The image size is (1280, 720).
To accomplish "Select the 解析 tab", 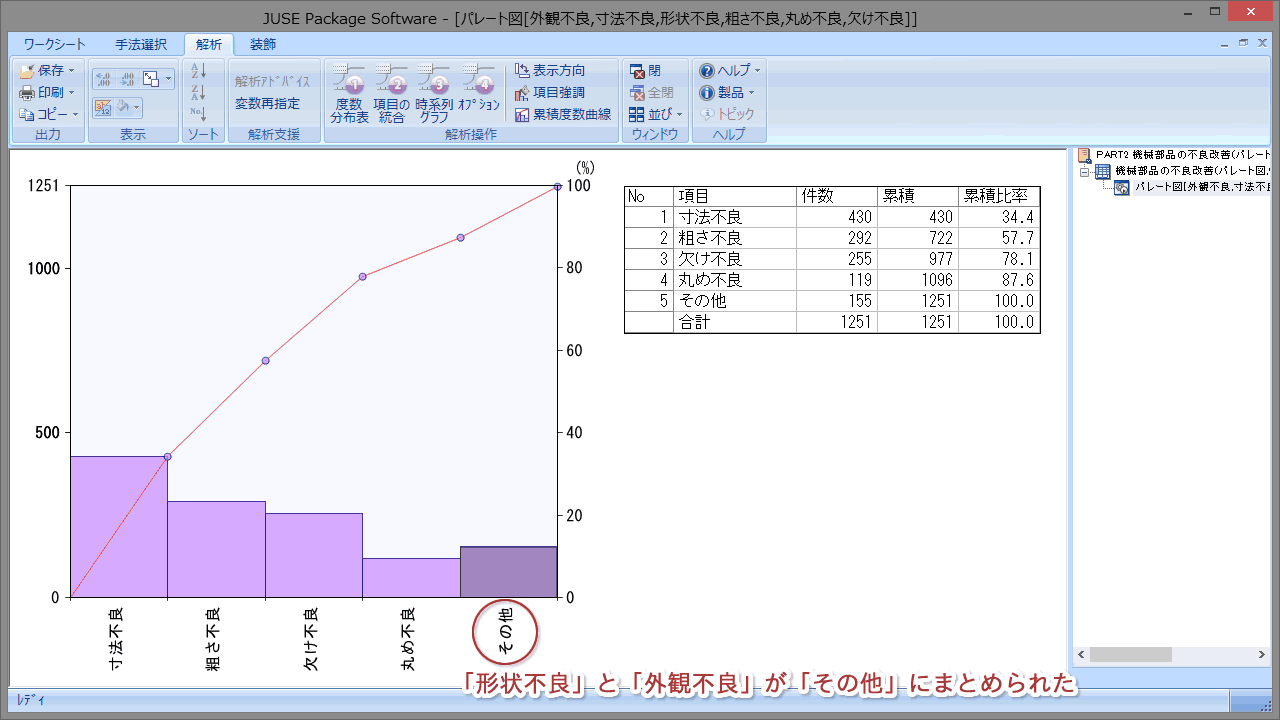I will click(209, 44).
